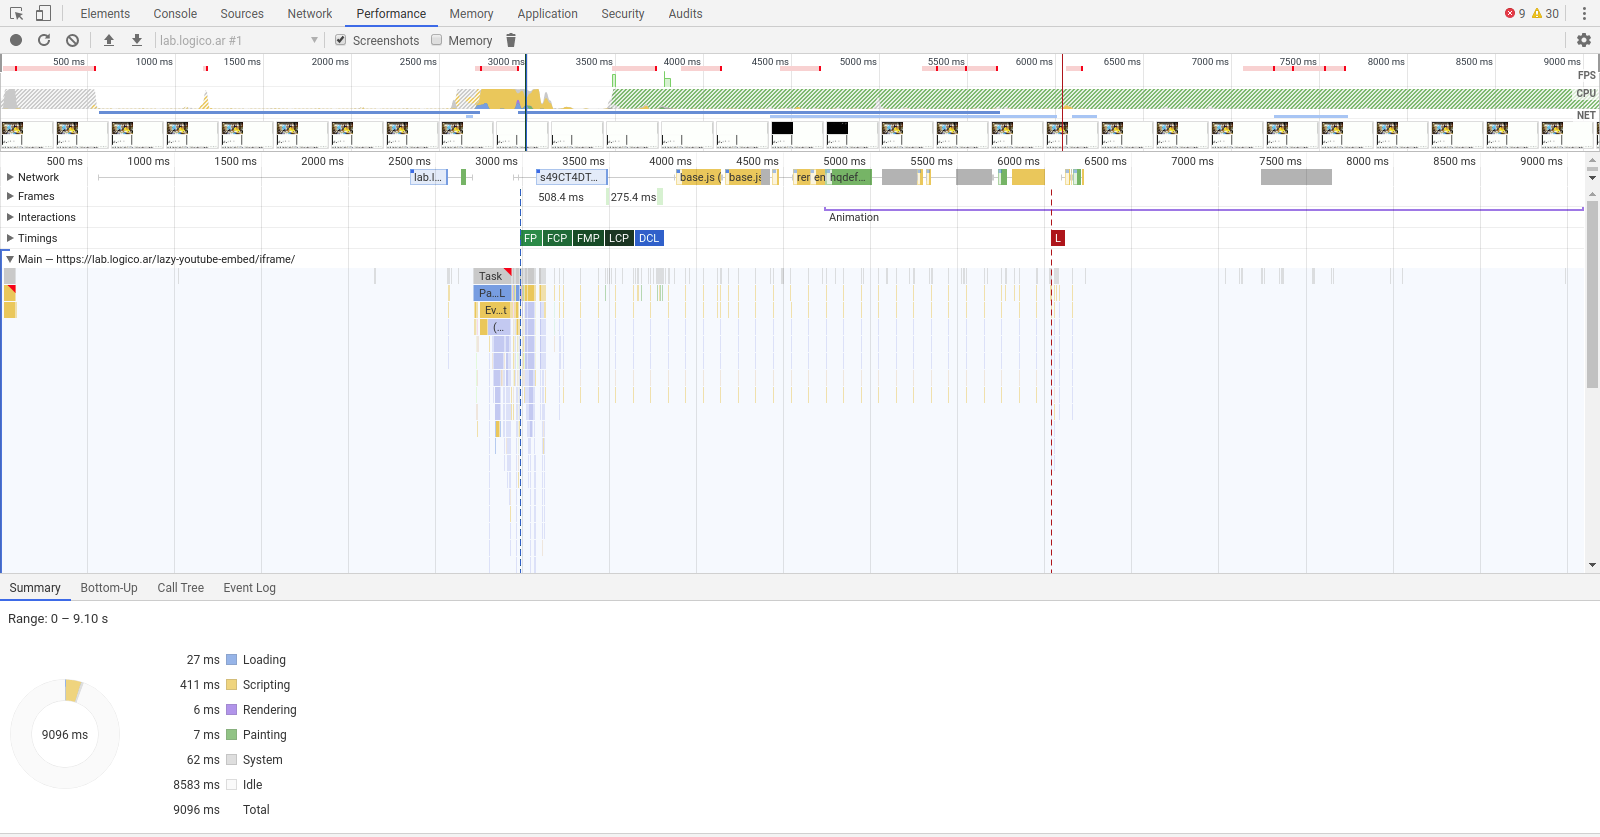Expand the Interactions track
This screenshot has width=1600, height=837.
pyautogui.click(x=10, y=217)
